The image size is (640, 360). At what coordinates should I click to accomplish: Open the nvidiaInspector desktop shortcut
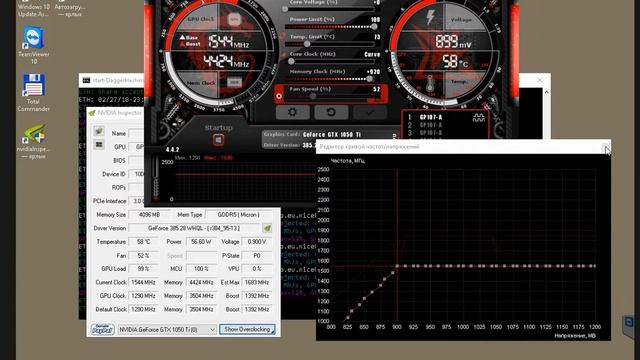click(33, 141)
